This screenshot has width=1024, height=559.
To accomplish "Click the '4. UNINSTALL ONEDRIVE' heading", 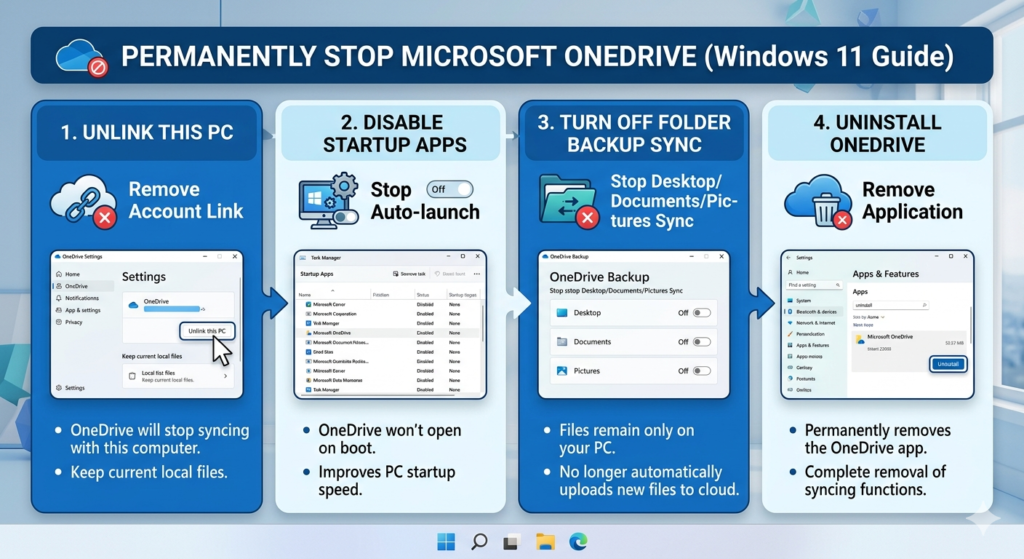I will 877,133.
